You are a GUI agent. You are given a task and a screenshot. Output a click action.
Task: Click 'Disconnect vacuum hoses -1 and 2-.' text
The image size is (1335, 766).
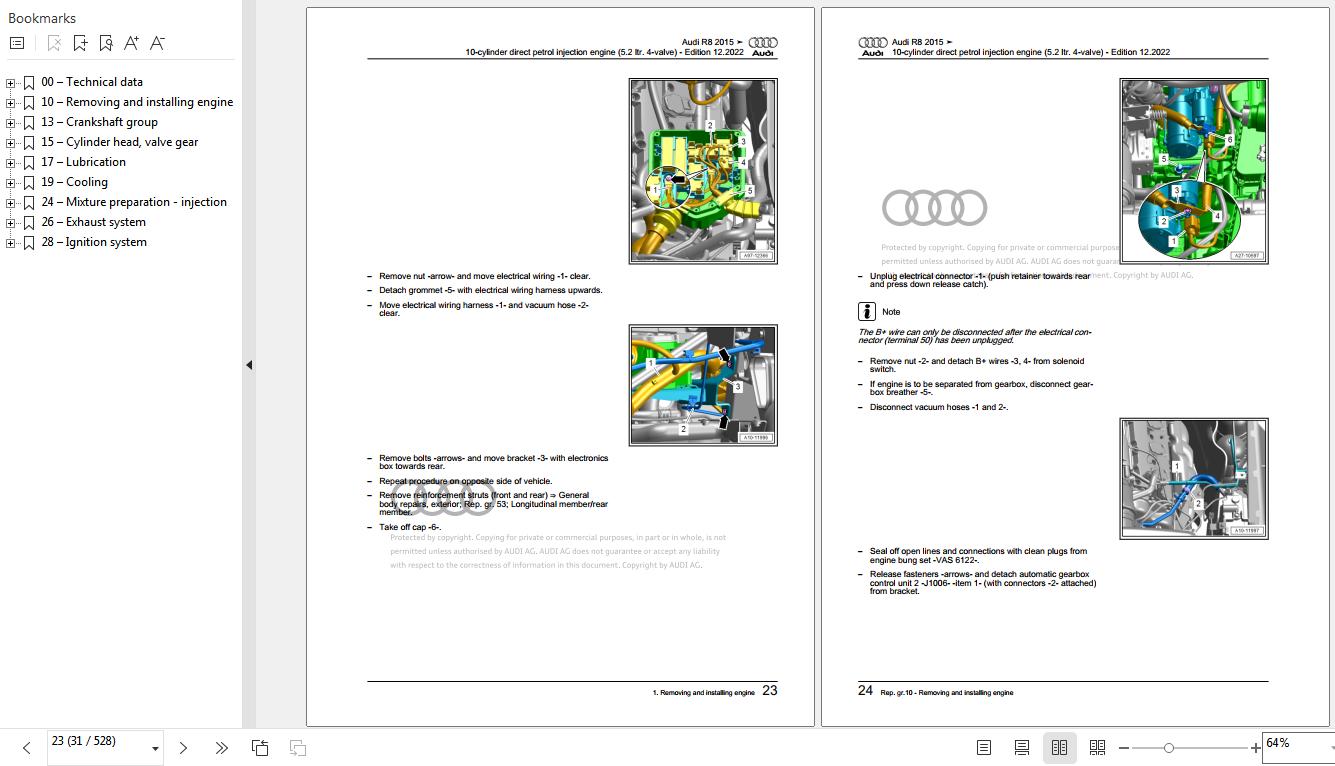[939, 407]
